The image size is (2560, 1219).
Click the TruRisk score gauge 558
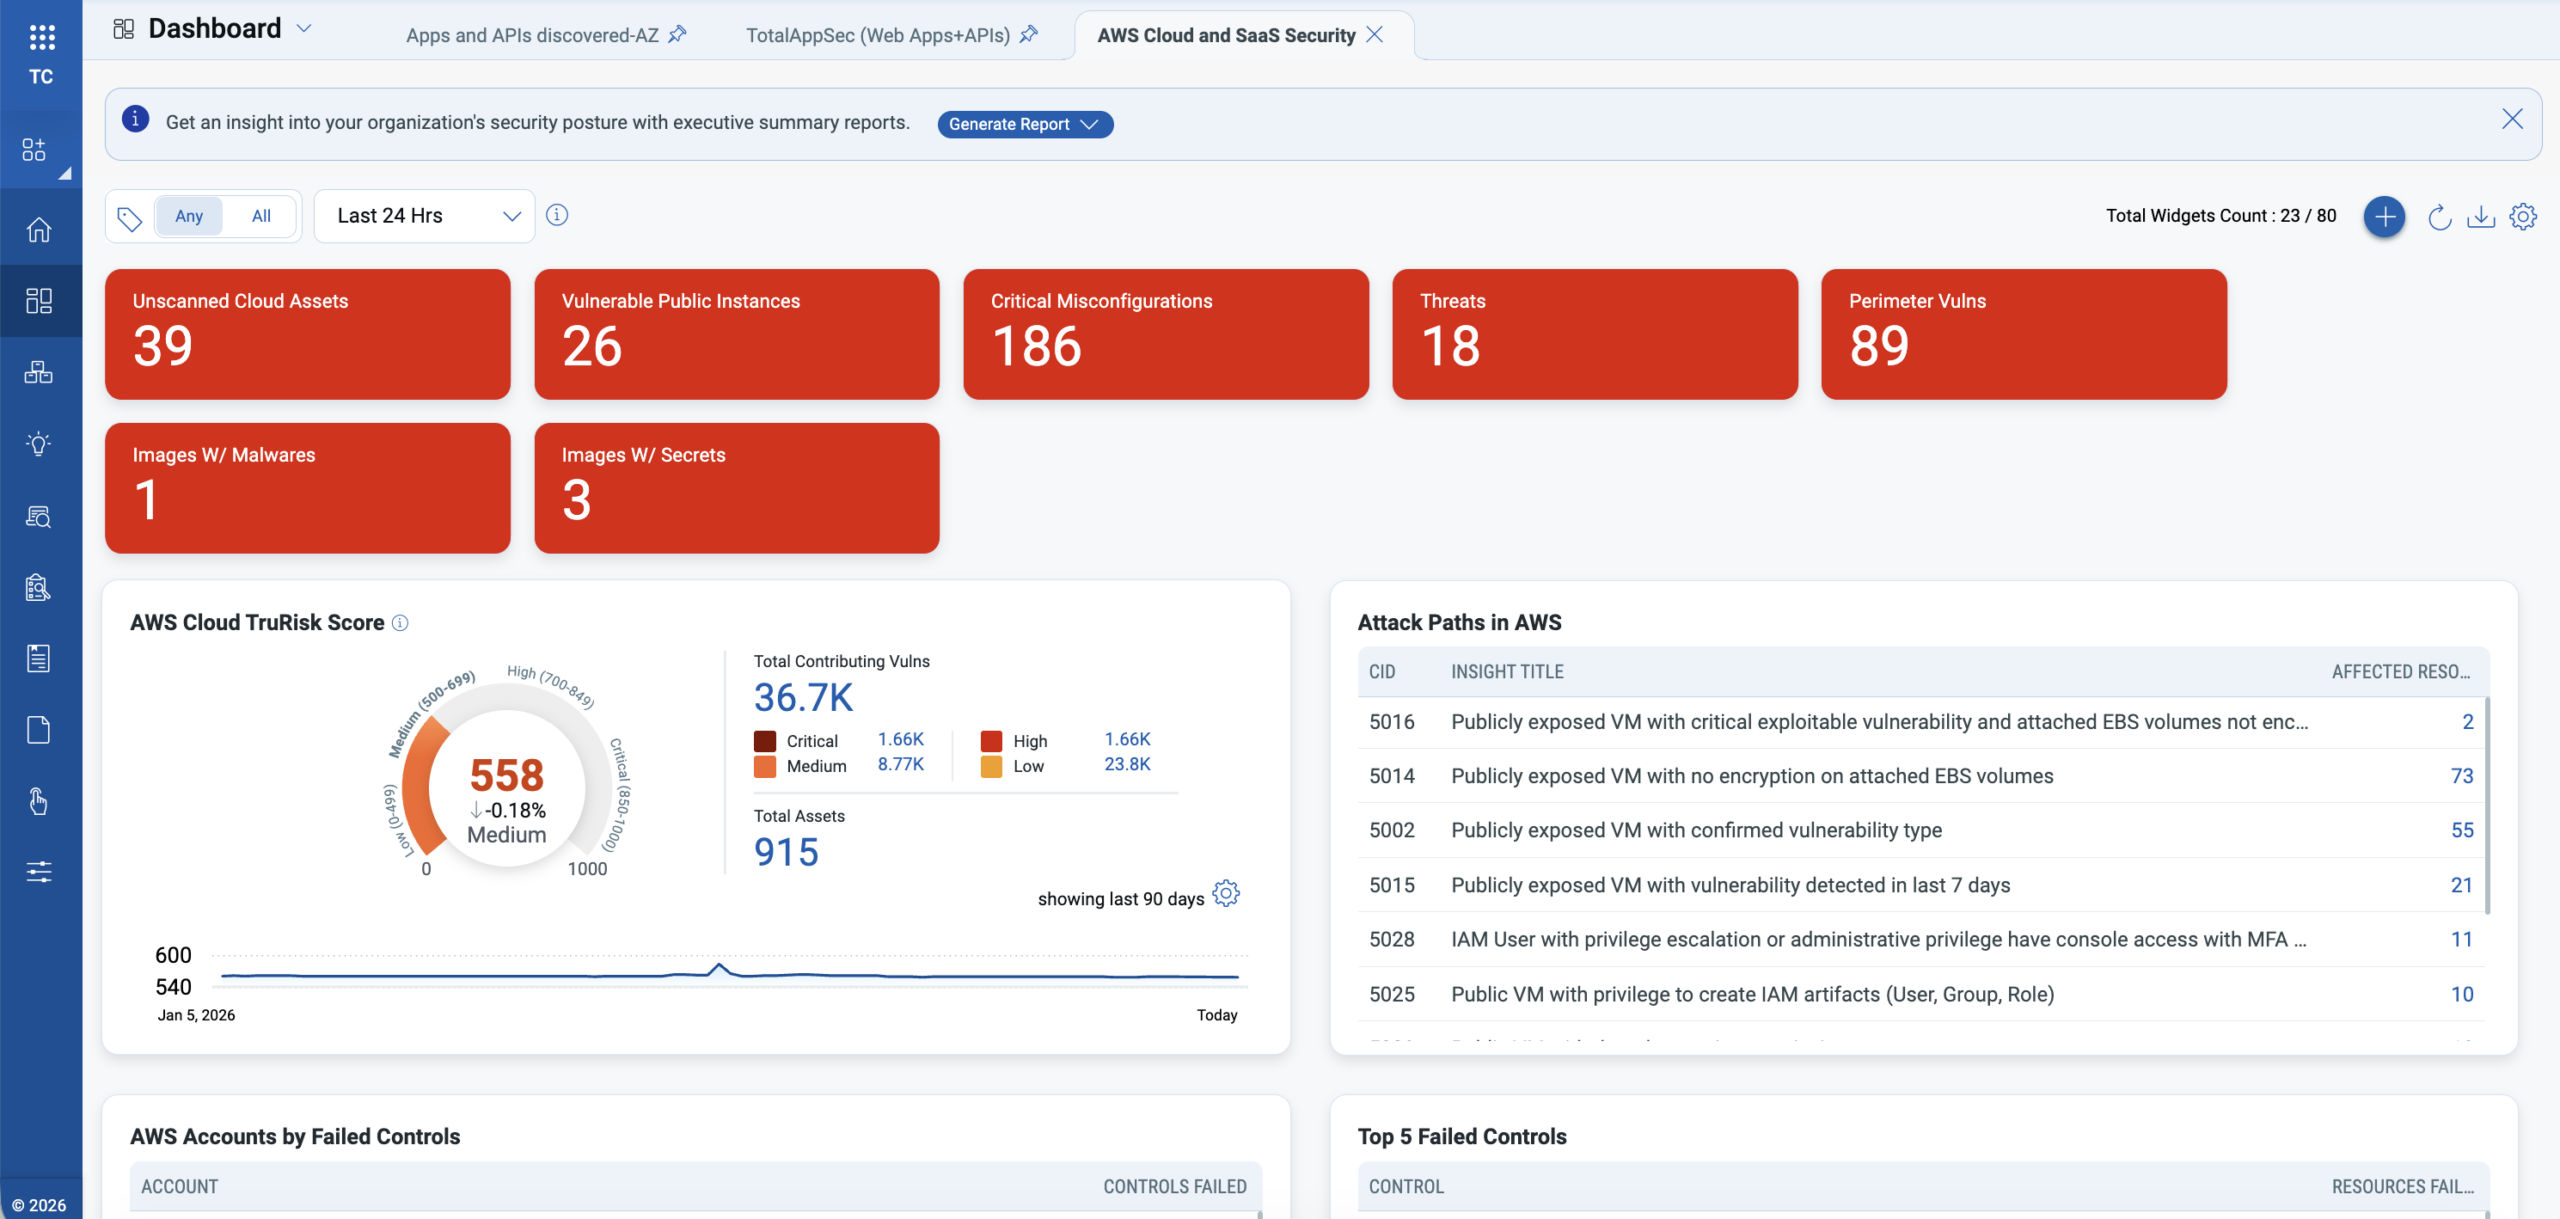point(507,775)
